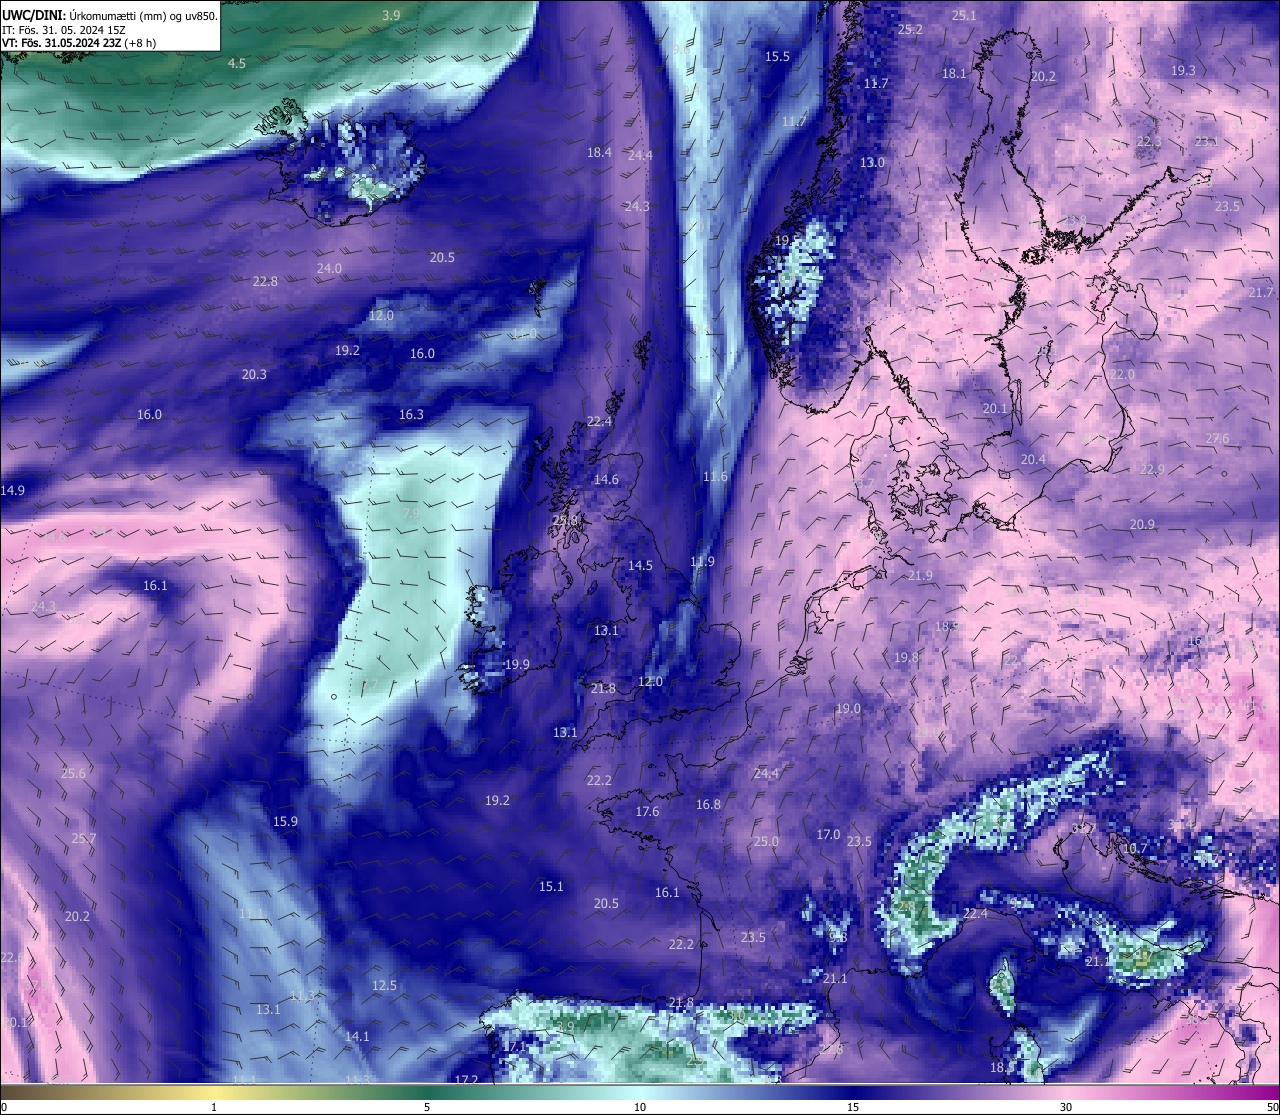The height and width of the screenshot is (1115, 1280).
Task: Click the map value 14.6
Action: [x=606, y=480]
